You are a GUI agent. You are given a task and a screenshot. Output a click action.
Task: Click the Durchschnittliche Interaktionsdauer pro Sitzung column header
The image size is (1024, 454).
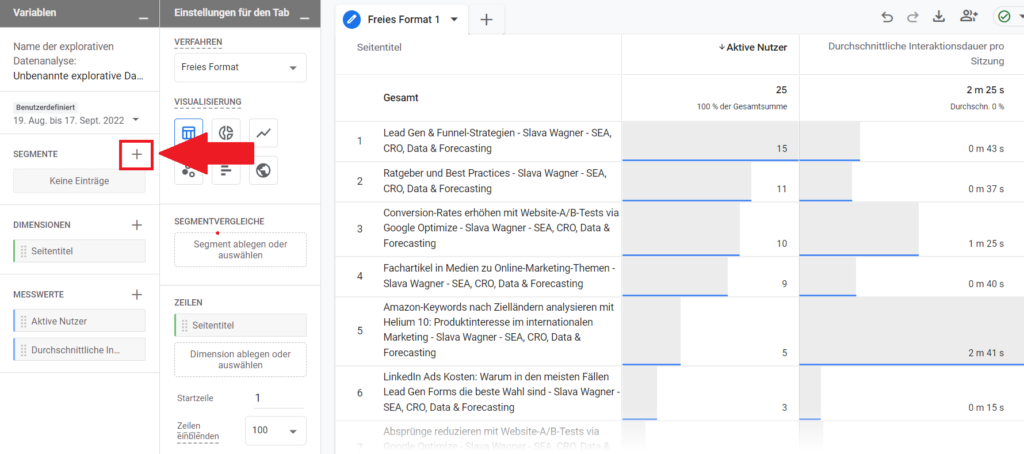[916, 54]
